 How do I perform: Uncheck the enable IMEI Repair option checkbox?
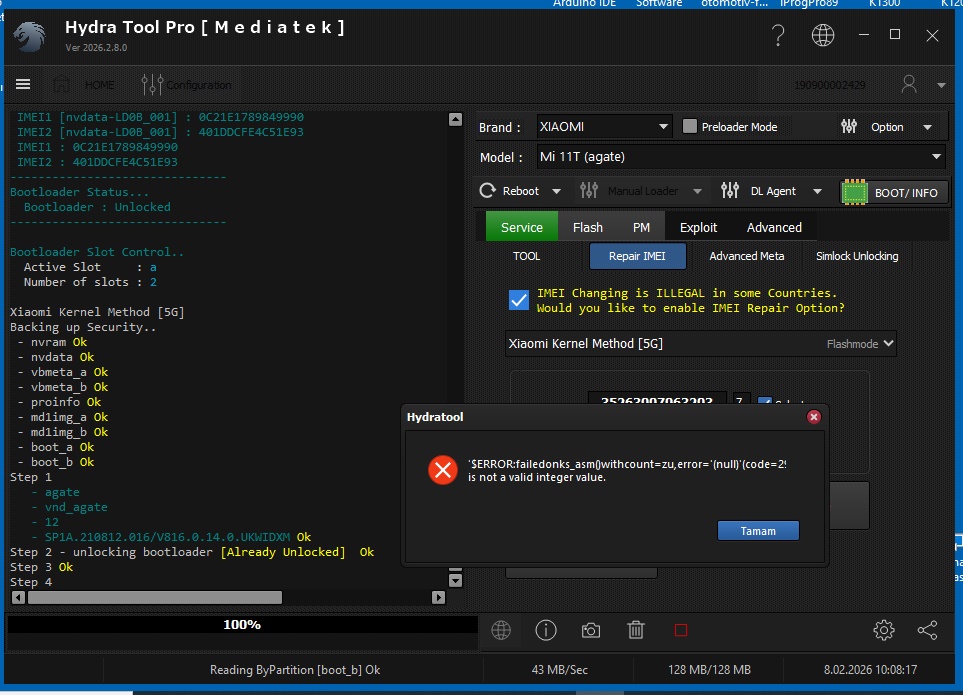(519, 300)
